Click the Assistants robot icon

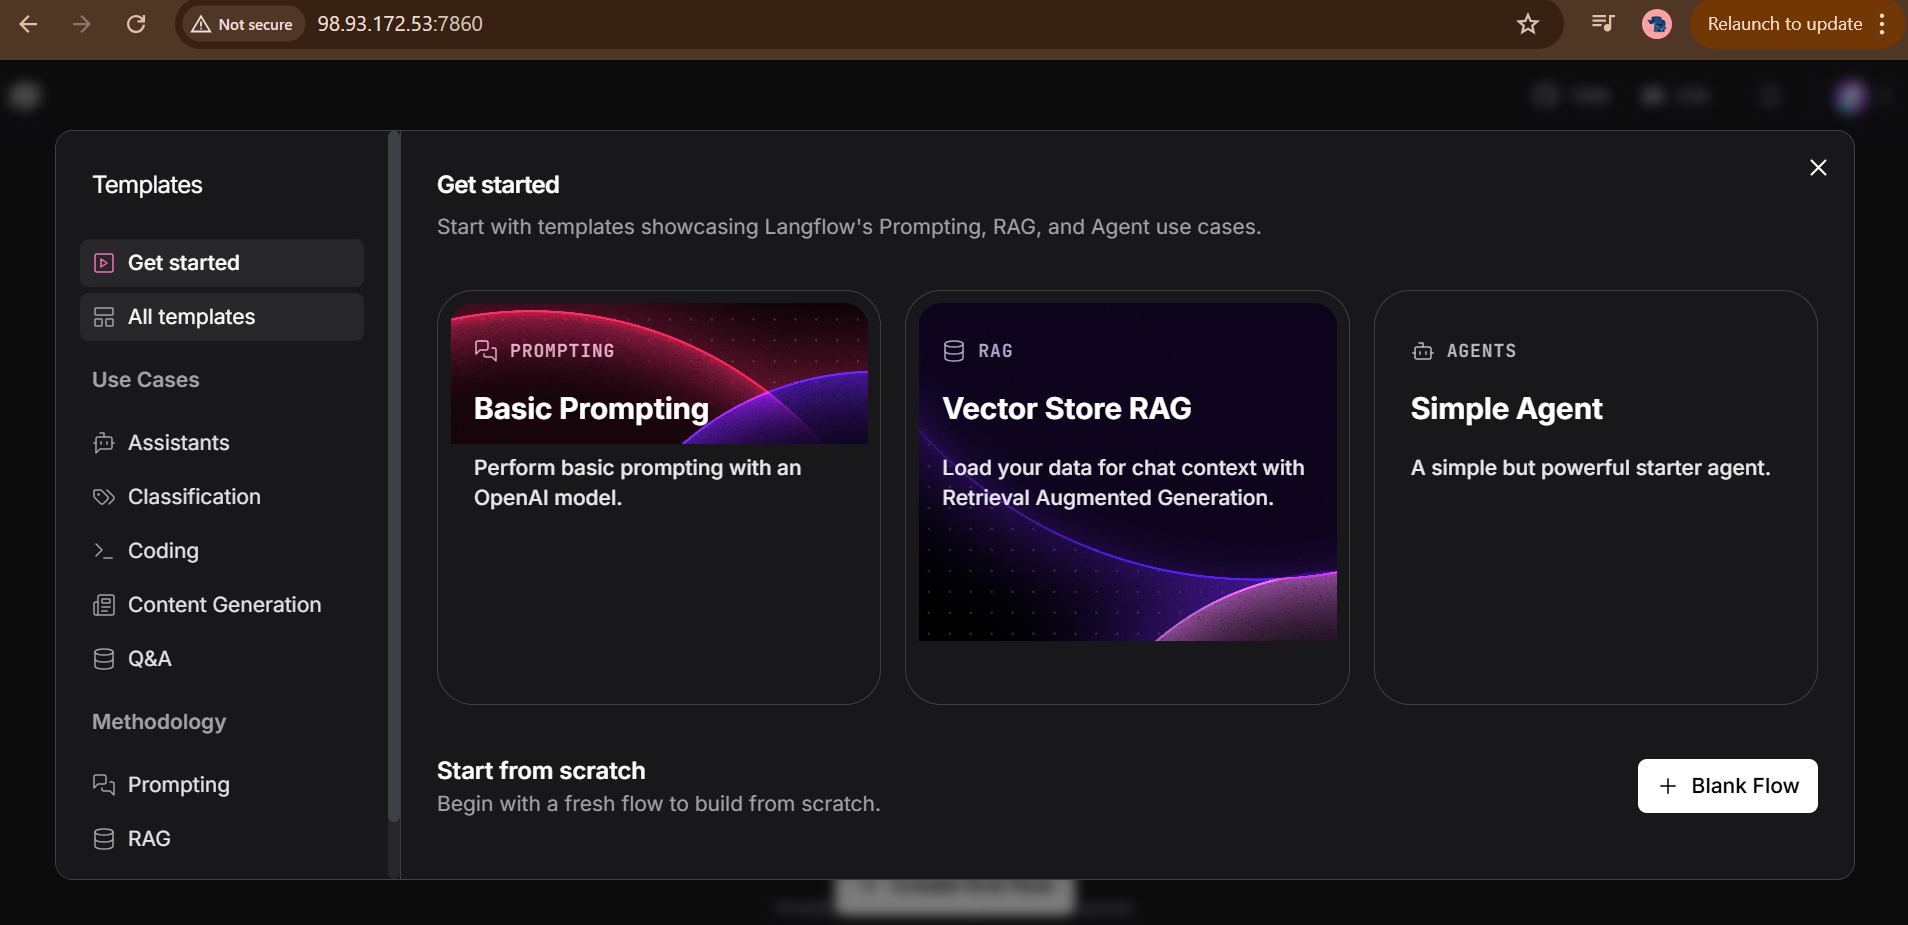pyautogui.click(x=104, y=443)
